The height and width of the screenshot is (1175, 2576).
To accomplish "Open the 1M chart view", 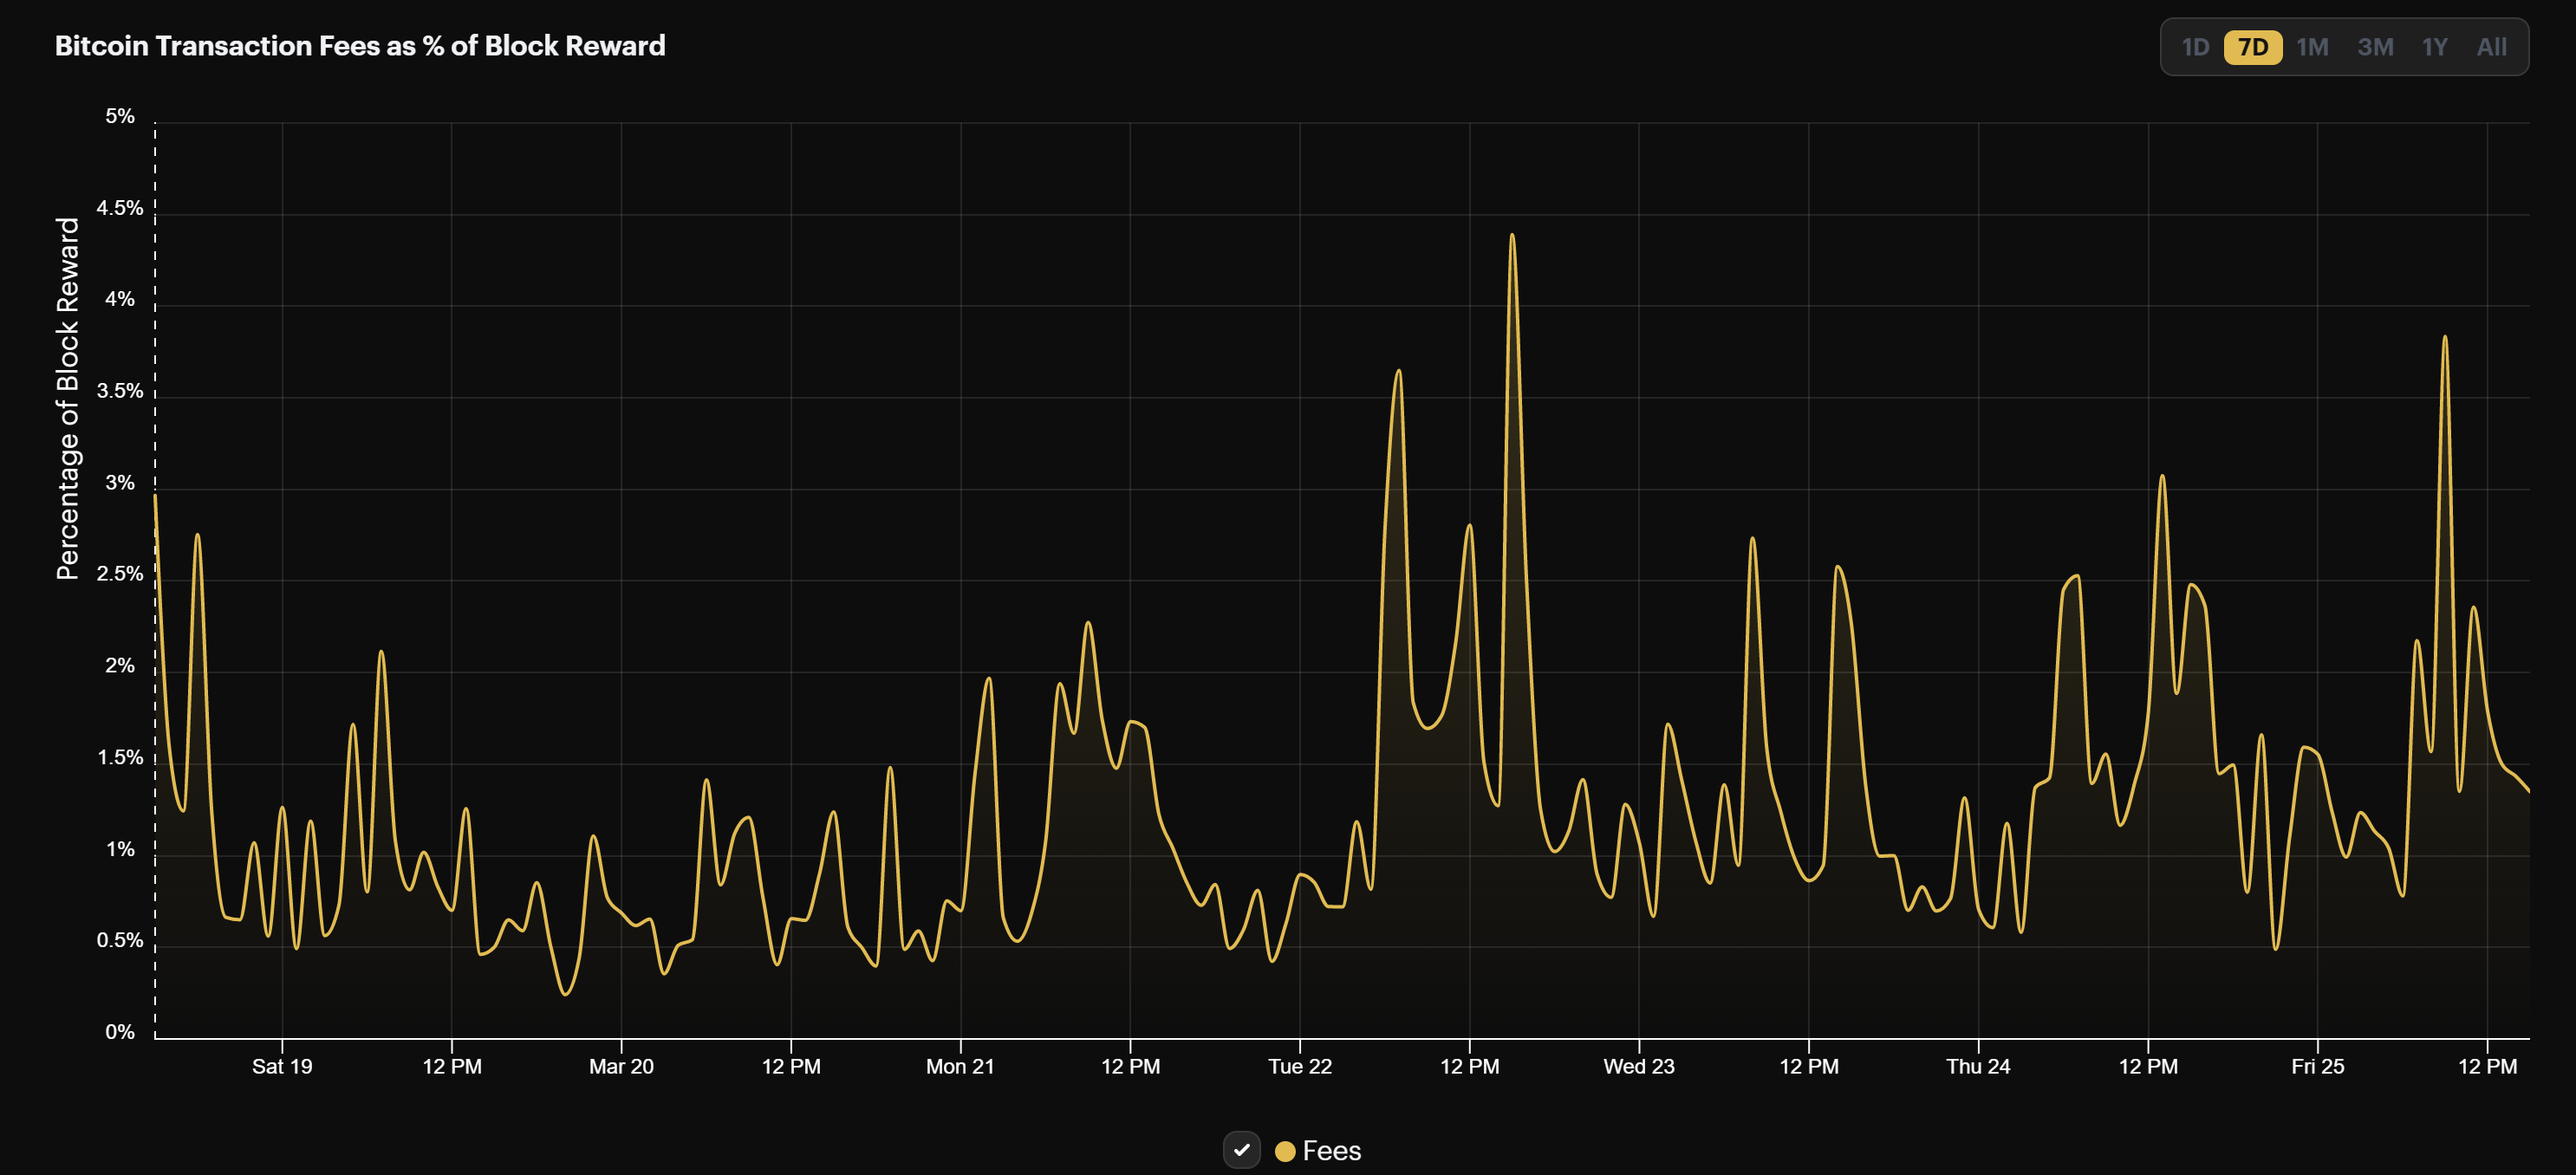I will tap(2315, 46).
